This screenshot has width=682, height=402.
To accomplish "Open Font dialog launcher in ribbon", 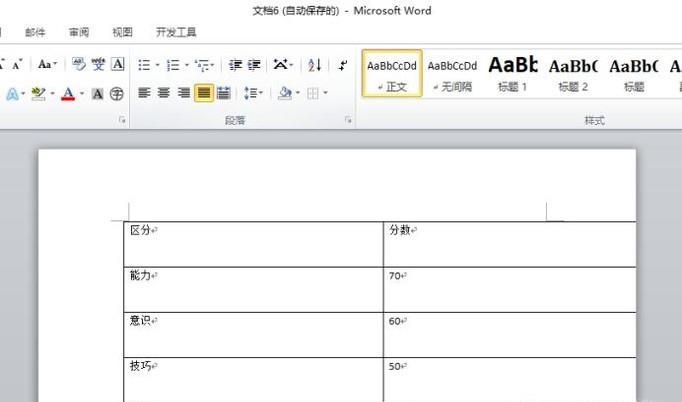I will pos(122,120).
